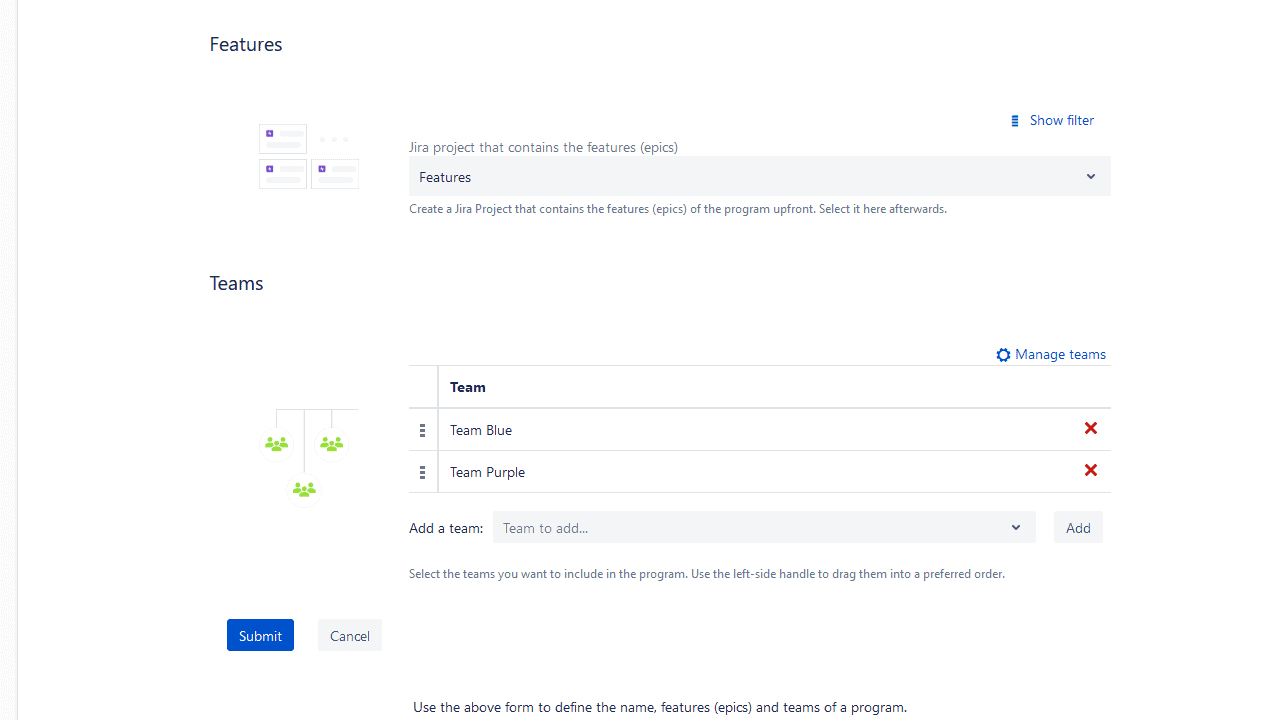The height and width of the screenshot is (720, 1280).
Task: Click the drag handle for Team Purple
Action: pyautogui.click(x=422, y=472)
